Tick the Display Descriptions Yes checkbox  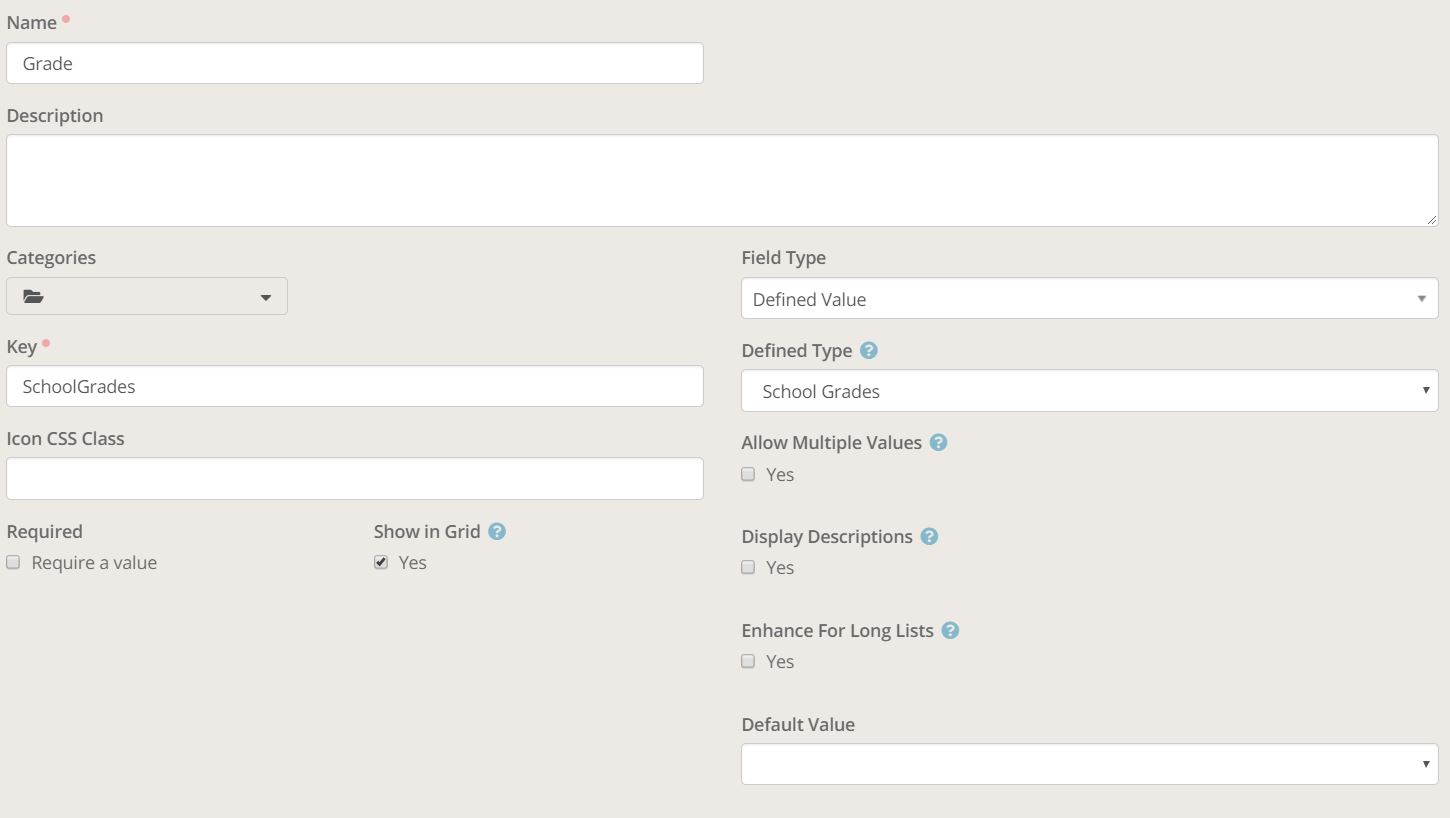pos(748,567)
